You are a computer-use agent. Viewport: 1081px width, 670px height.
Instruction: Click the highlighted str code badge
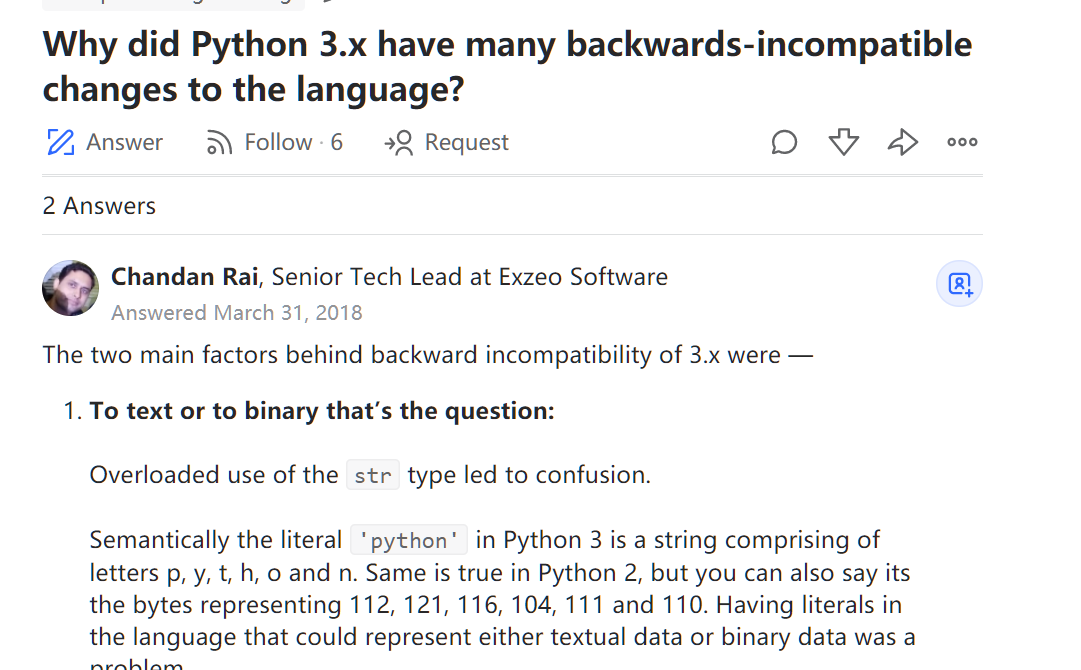point(372,475)
